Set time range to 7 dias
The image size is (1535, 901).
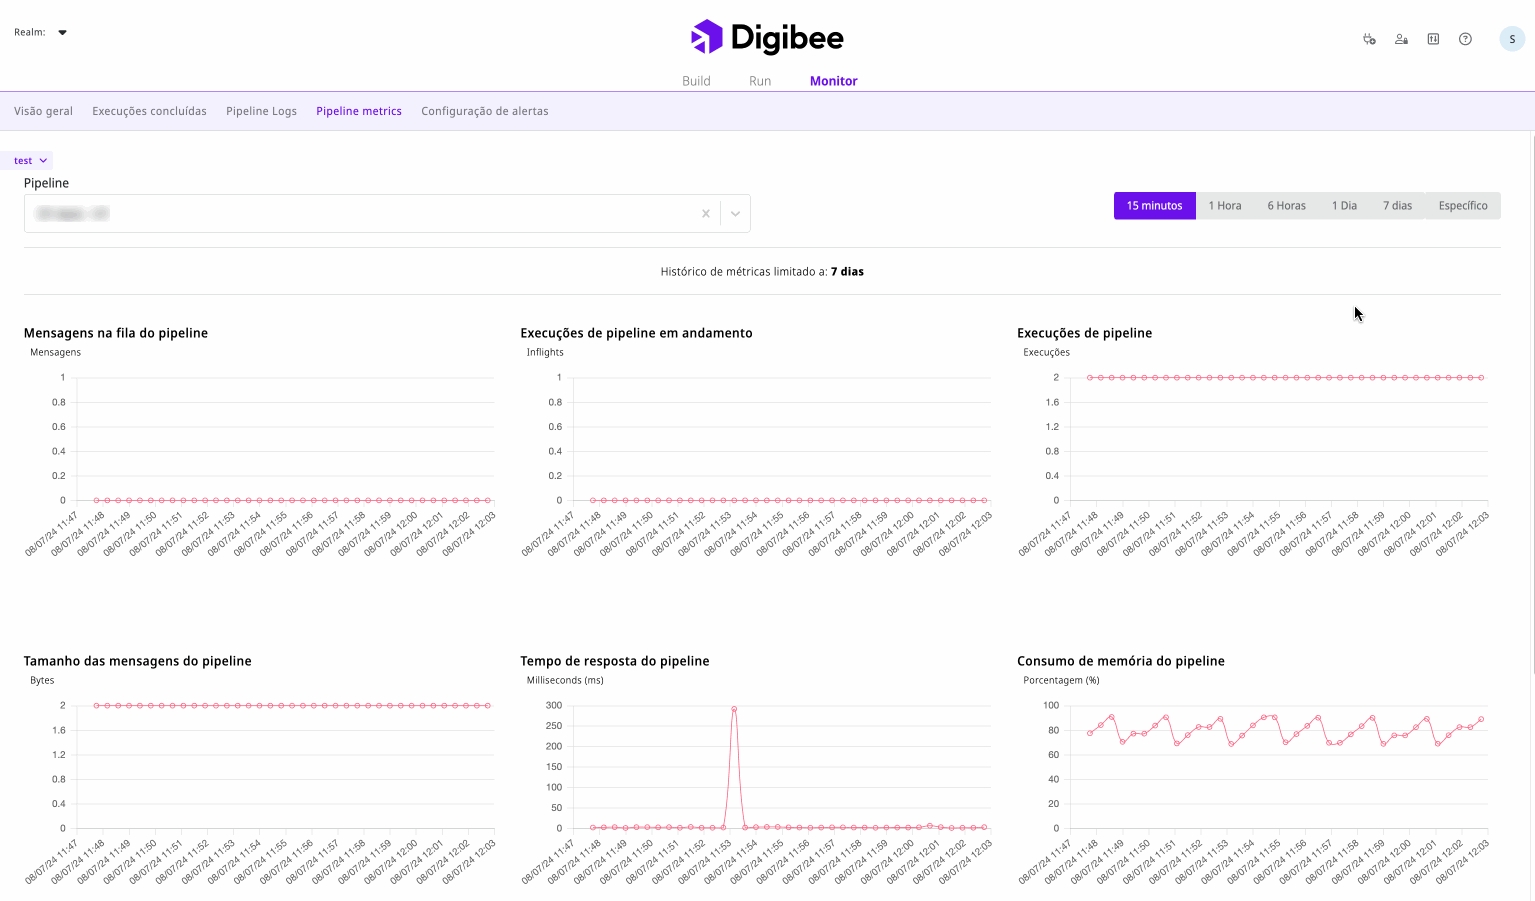click(x=1397, y=206)
